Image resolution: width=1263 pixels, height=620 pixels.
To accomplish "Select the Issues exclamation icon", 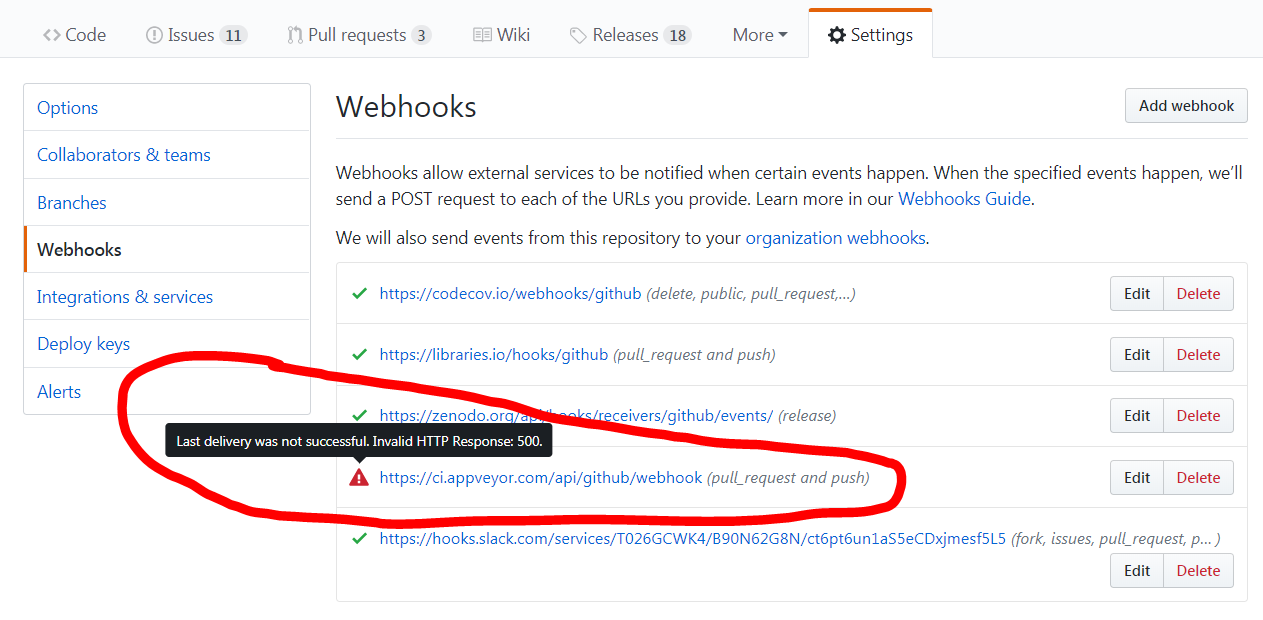I will point(153,34).
